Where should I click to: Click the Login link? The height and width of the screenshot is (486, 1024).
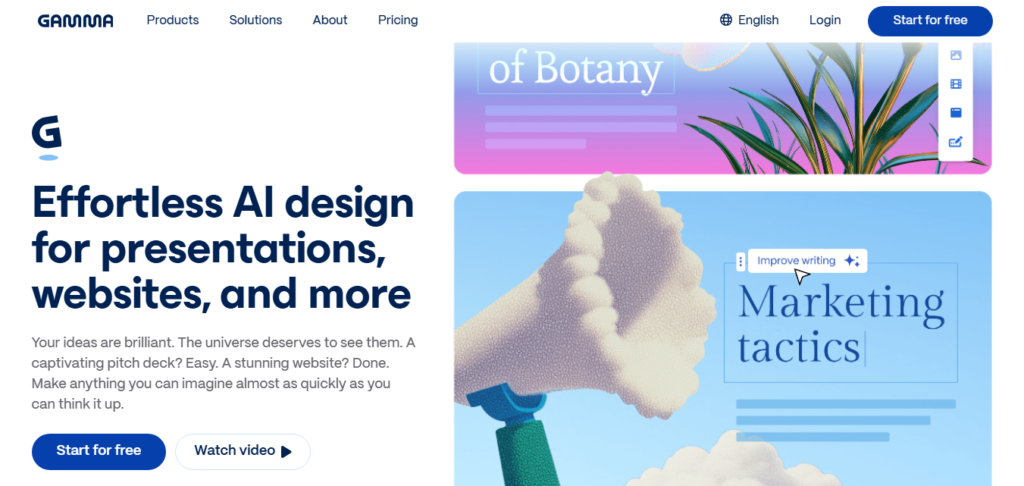tap(825, 20)
